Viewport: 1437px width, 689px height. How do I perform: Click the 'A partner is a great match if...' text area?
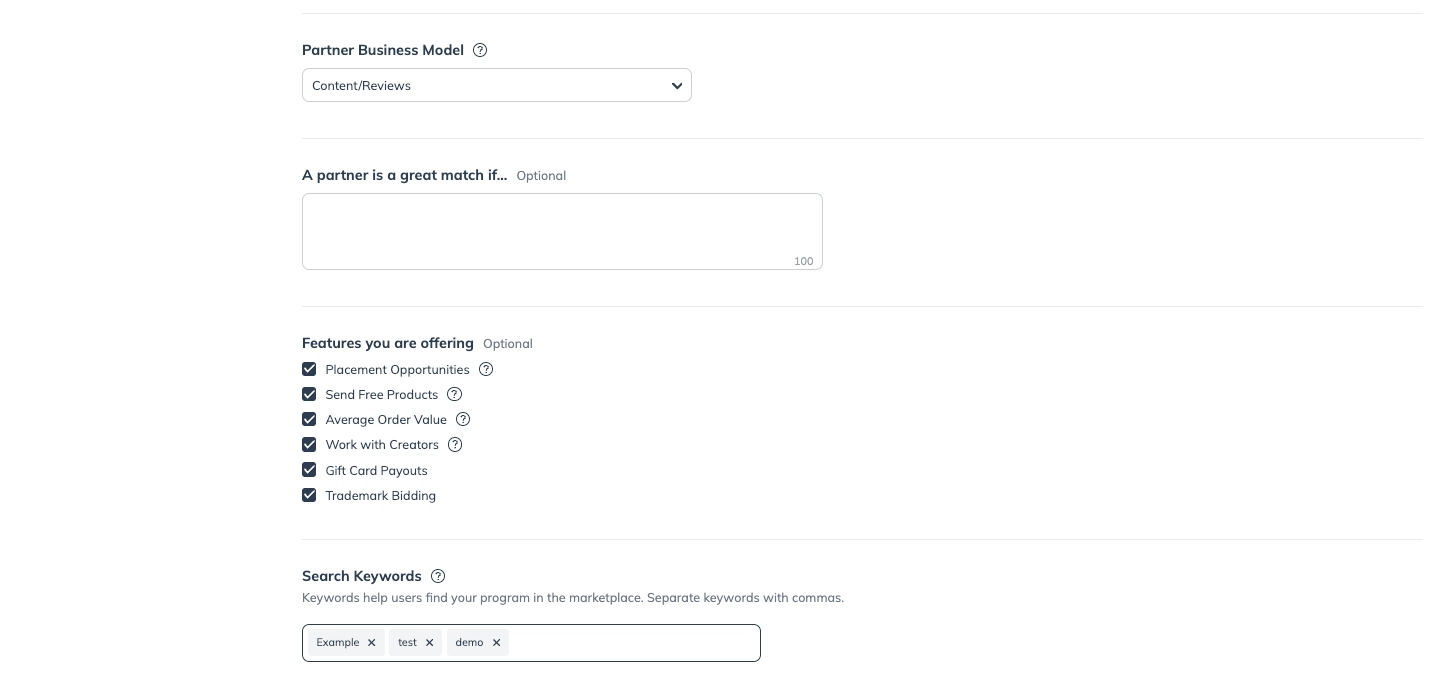pyautogui.click(x=562, y=228)
